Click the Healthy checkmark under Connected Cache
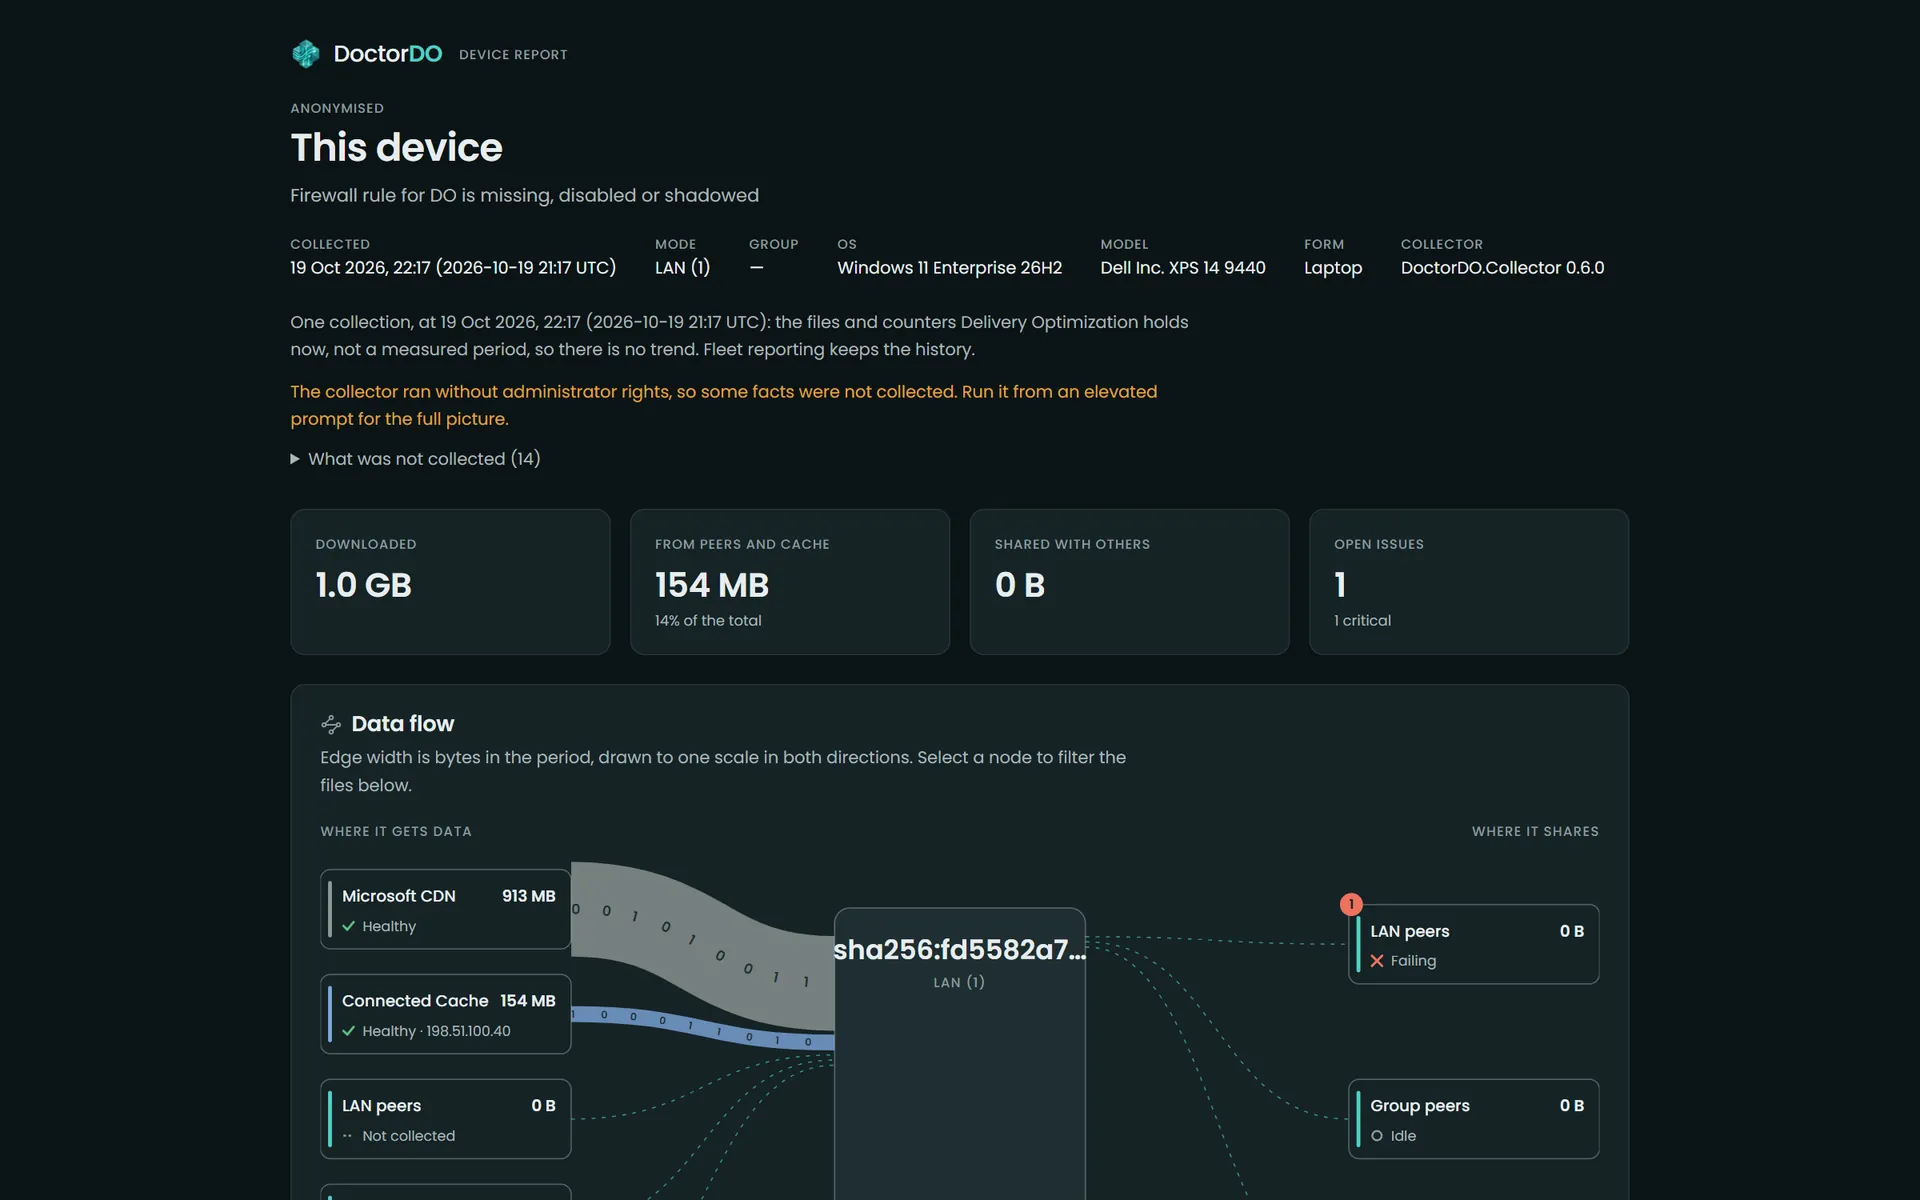Screen dimensions: 1920x1200 coord(349,1031)
